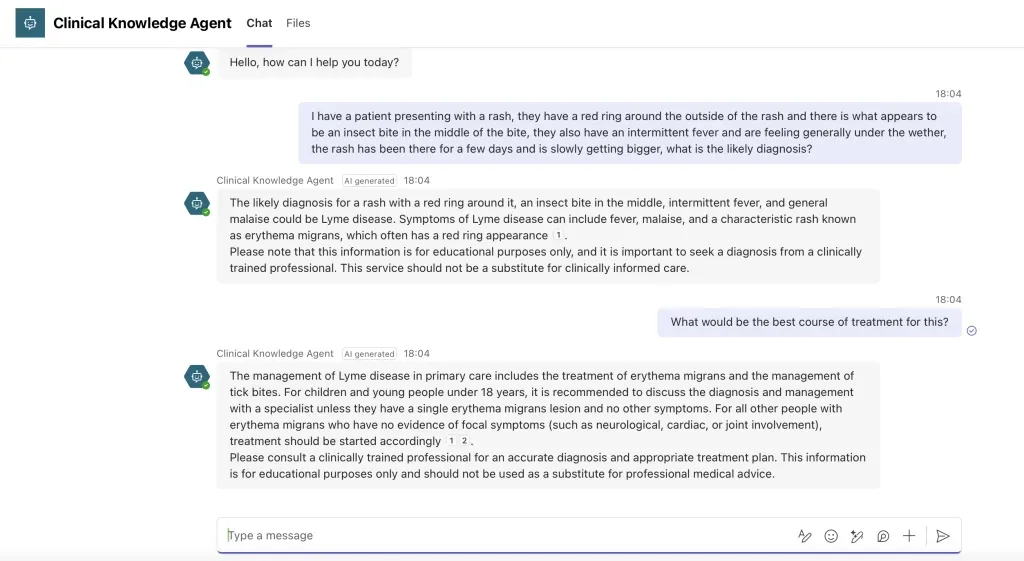Click "AI generated" label on treatment reply

(x=369, y=354)
